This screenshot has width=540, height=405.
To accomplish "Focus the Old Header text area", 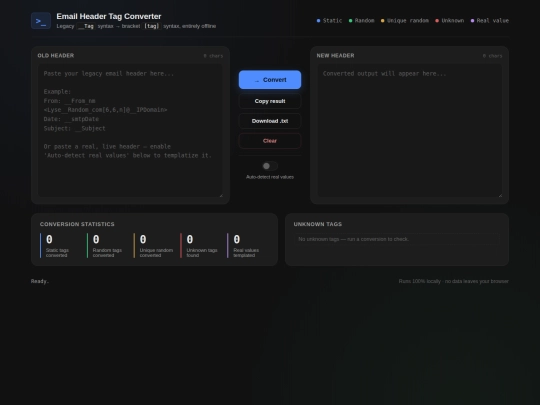I will [130, 131].
